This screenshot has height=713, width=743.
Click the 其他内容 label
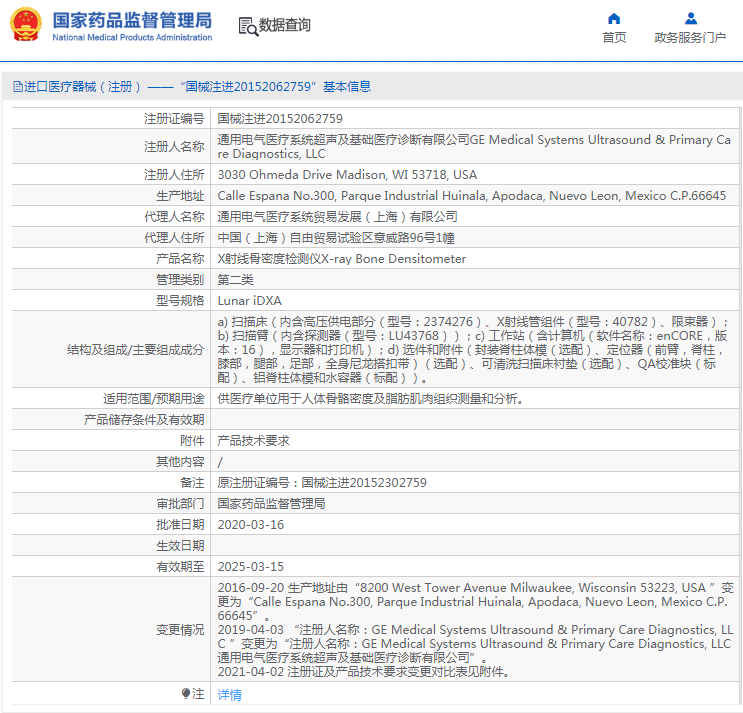(x=181, y=462)
